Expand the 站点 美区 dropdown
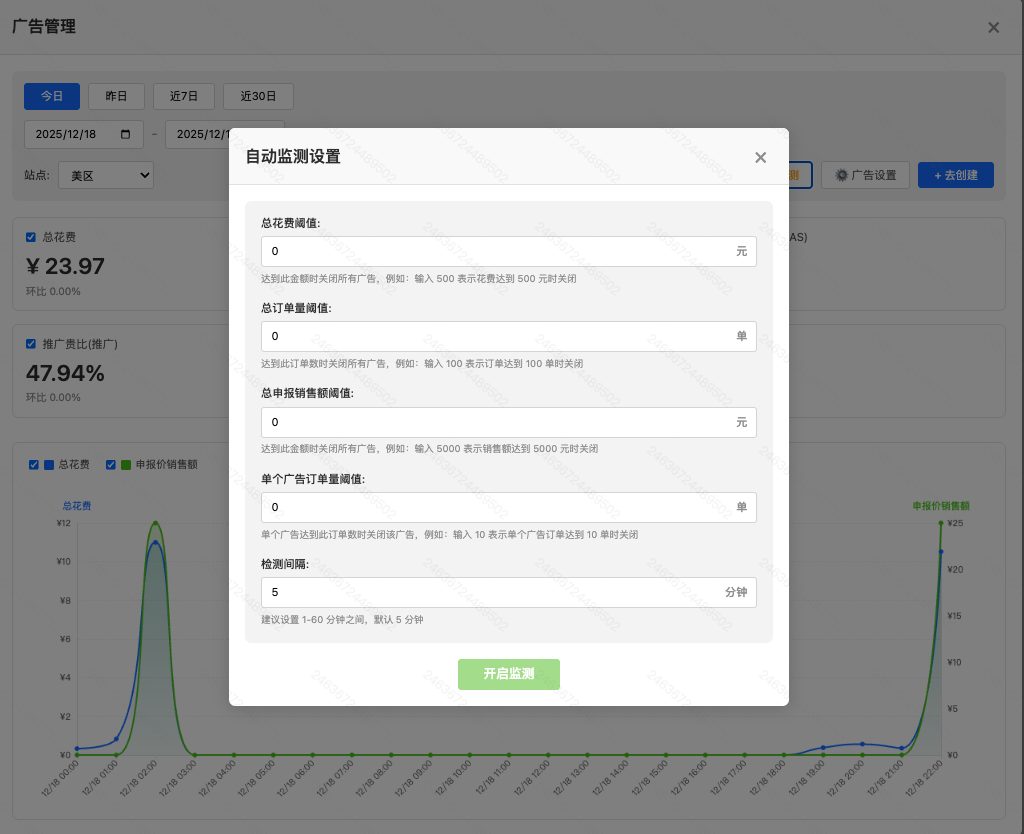 click(105, 175)
